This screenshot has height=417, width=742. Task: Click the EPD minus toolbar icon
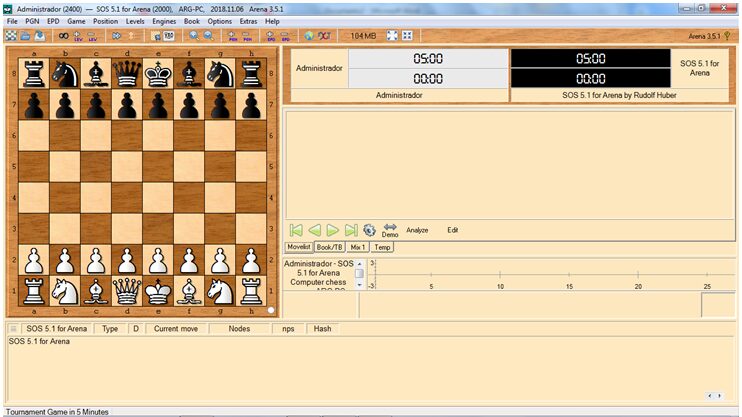285,36
